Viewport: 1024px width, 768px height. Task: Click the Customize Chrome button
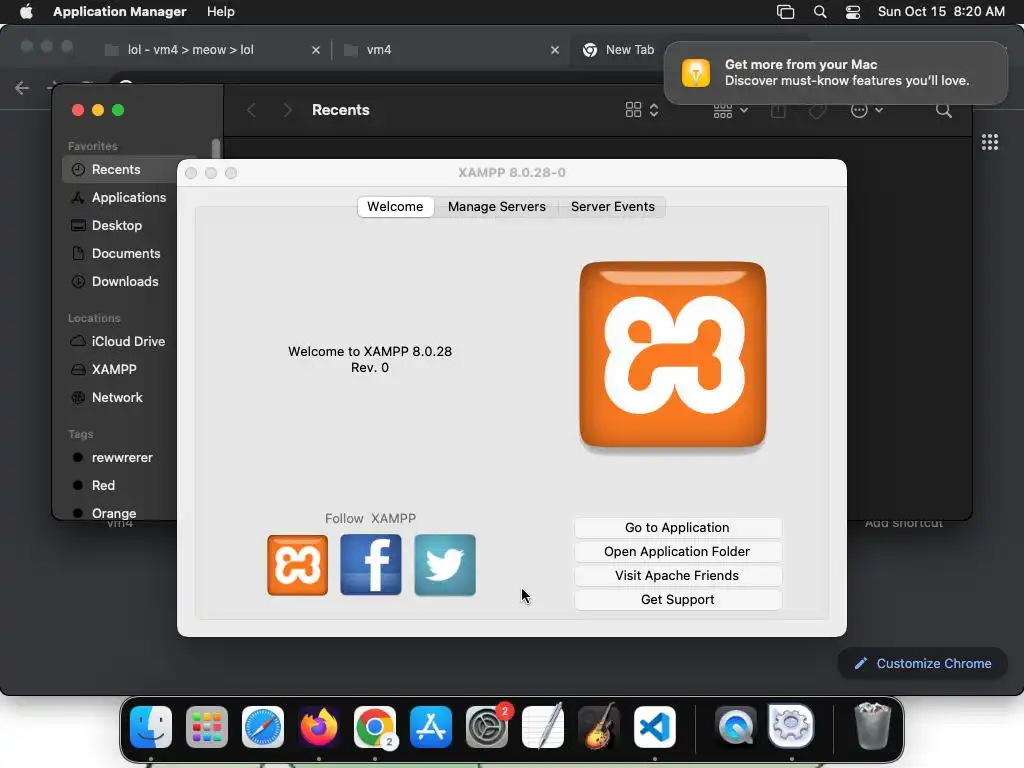[923, 664]
